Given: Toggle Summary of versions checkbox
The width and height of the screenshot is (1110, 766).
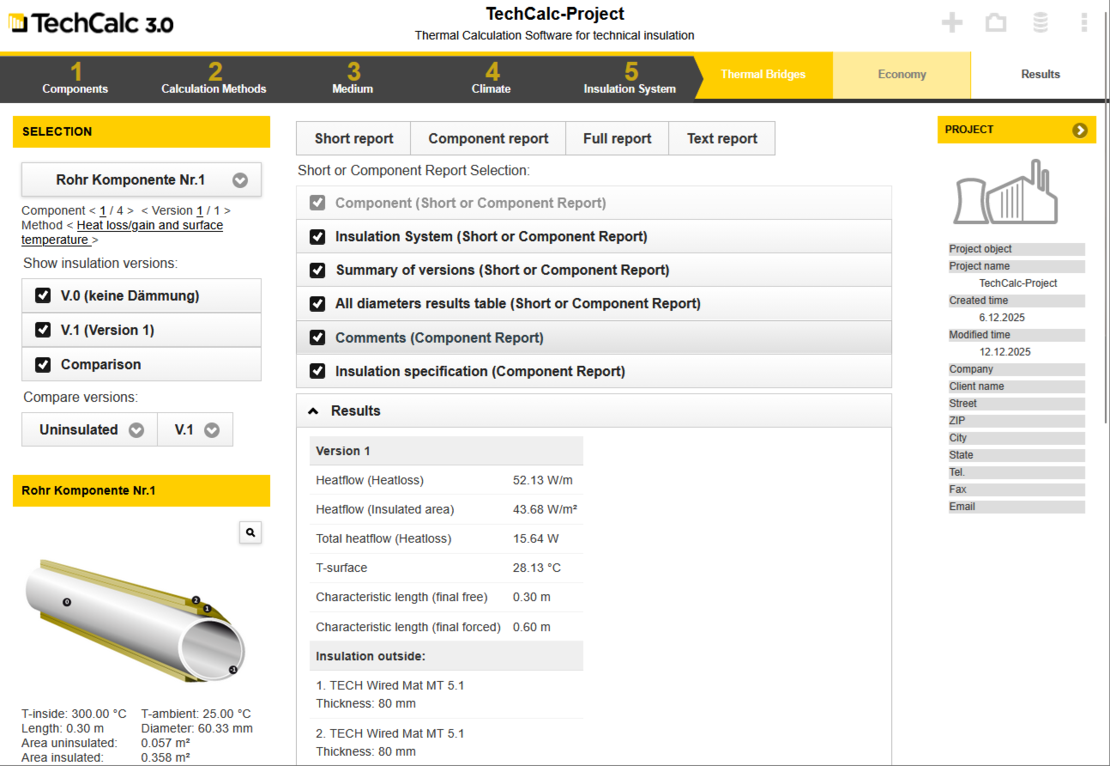Looking at the screenshot, I should [318, 270].
